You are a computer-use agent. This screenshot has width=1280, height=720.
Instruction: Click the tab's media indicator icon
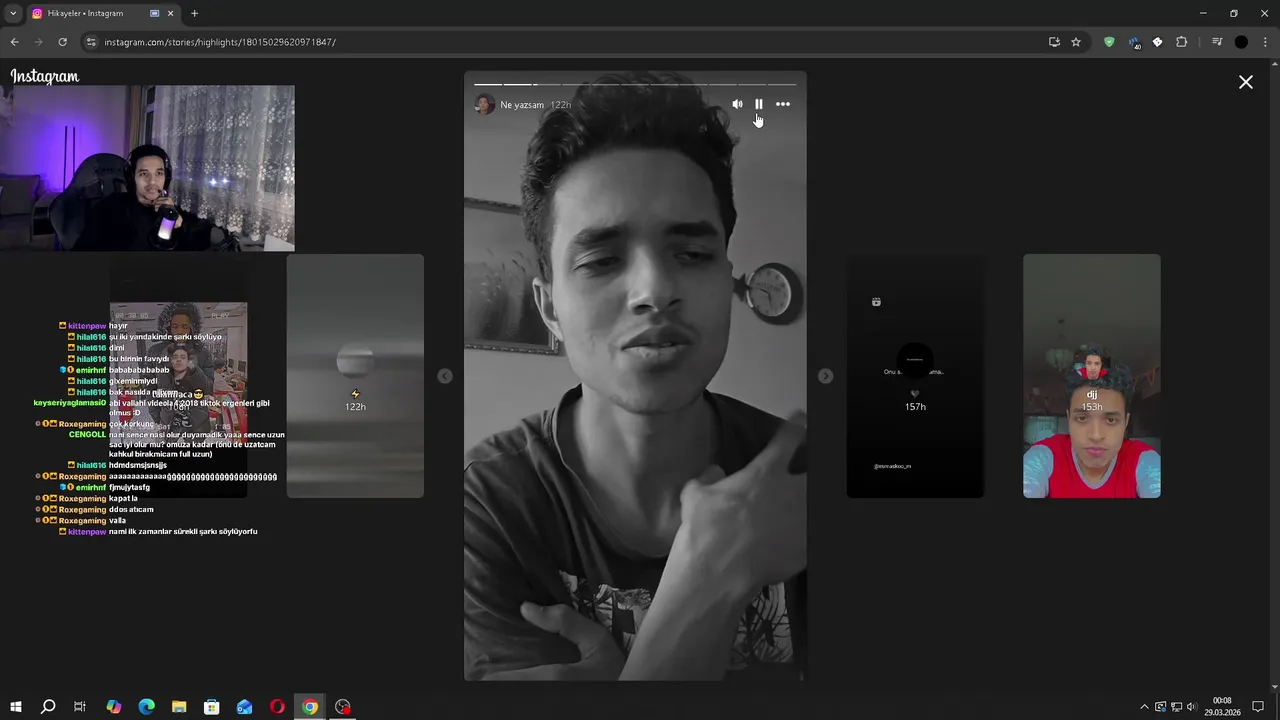154,13
